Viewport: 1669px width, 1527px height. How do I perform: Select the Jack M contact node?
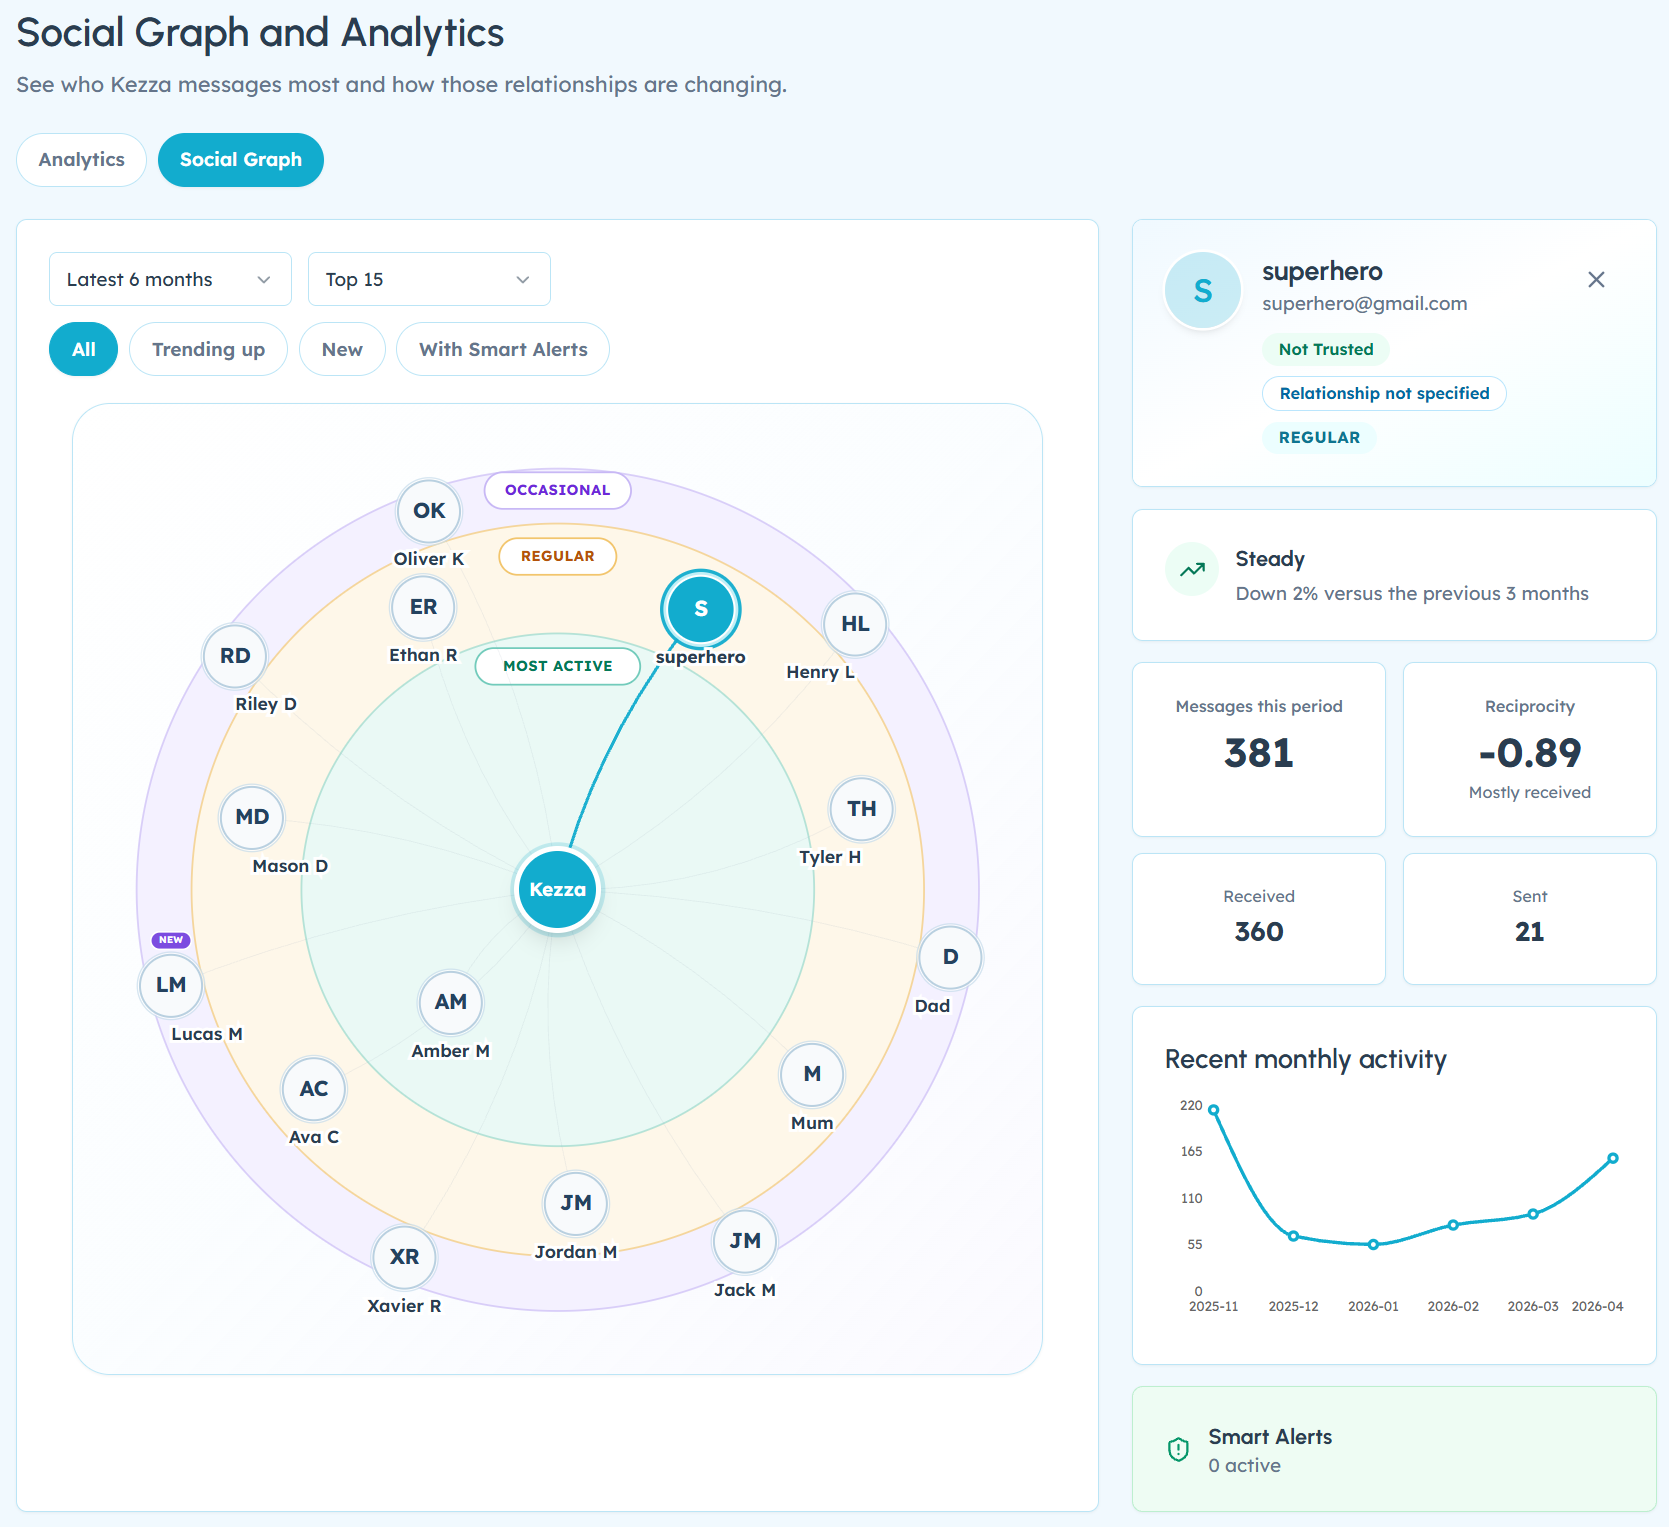click(x=745, y=1241)
